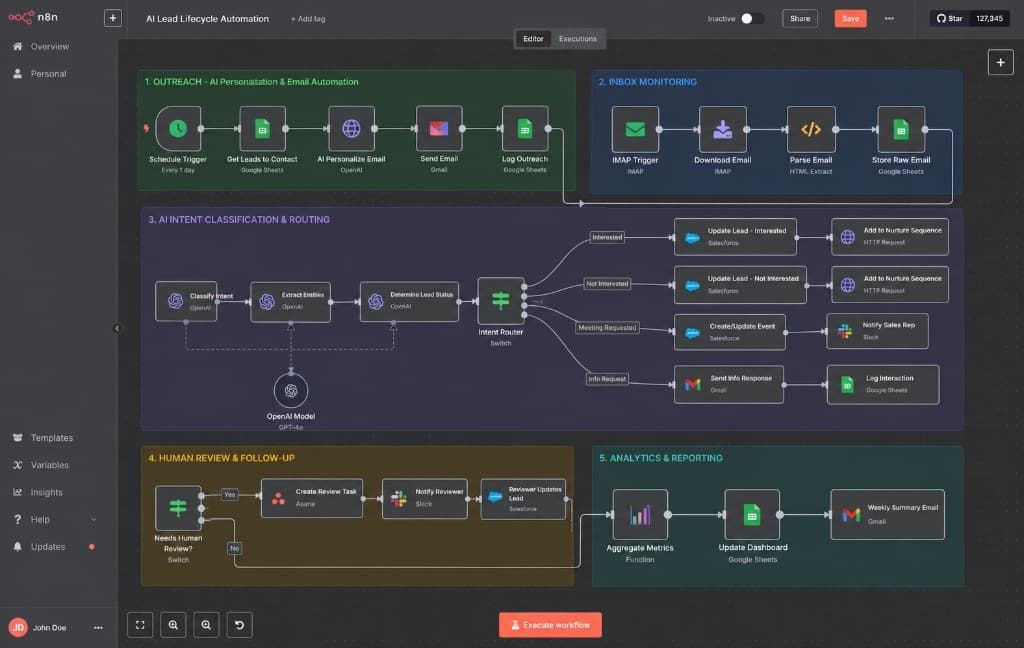
Task: Reset the canvas zoom
Action: [x=240, y=625]
